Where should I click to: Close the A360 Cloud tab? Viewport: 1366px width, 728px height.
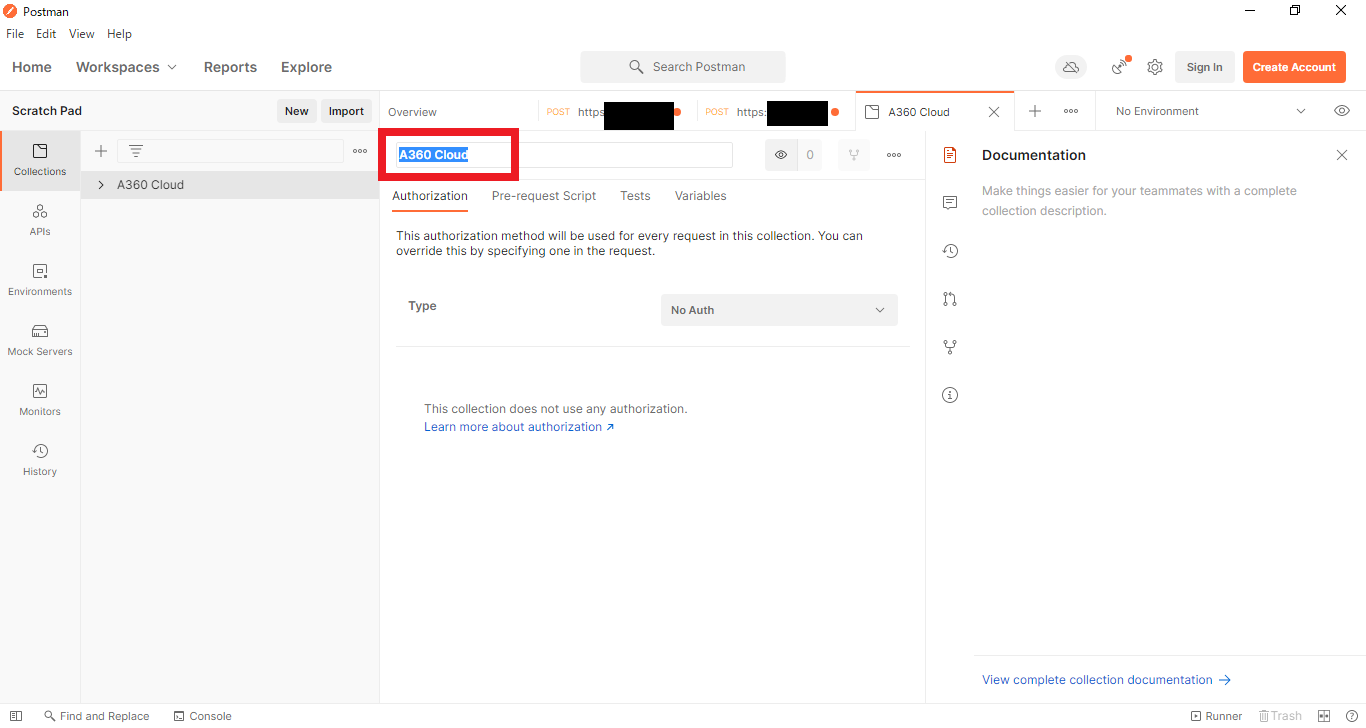click(x=993, y=112)
